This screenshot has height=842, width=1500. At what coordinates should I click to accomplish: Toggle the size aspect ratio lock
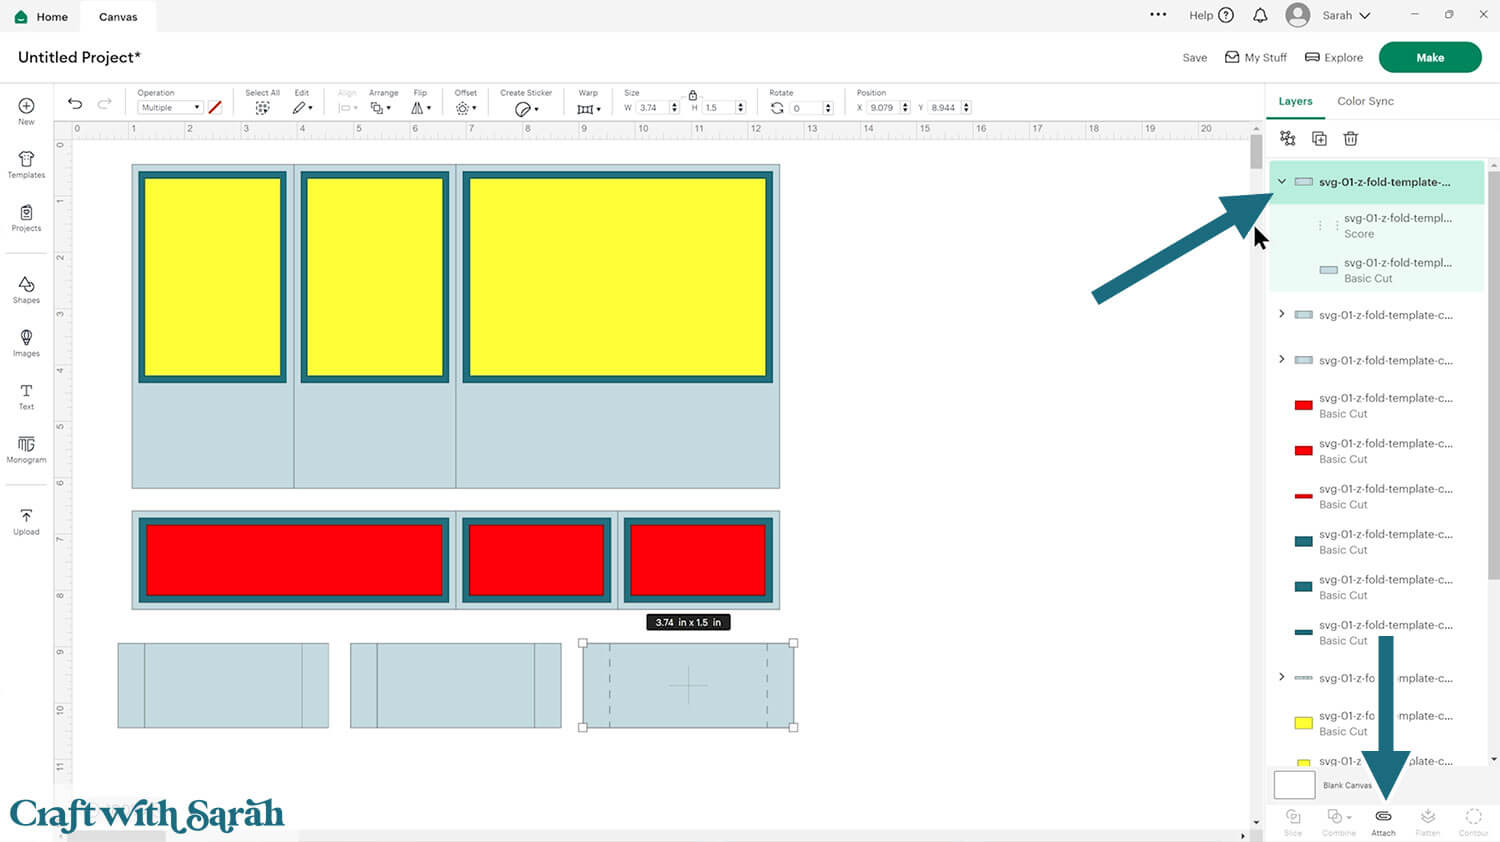tap(692, 95)
